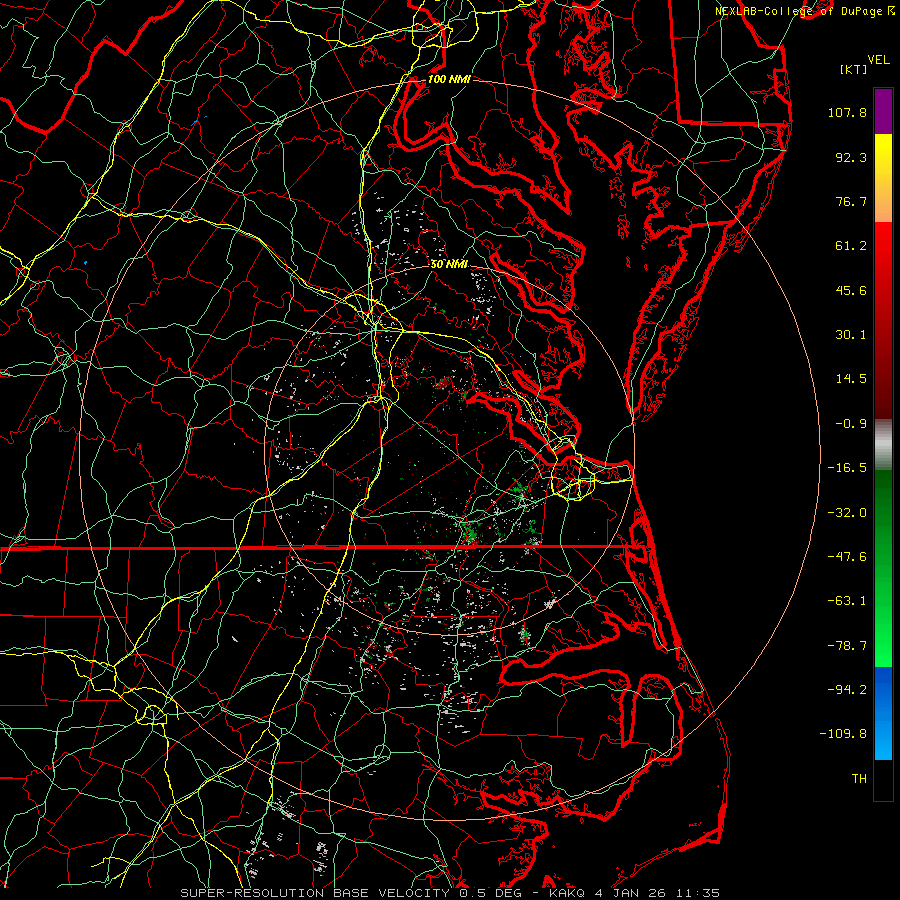
Task: Click the 14.5 velocity scale value
Action: click(851, 379)
